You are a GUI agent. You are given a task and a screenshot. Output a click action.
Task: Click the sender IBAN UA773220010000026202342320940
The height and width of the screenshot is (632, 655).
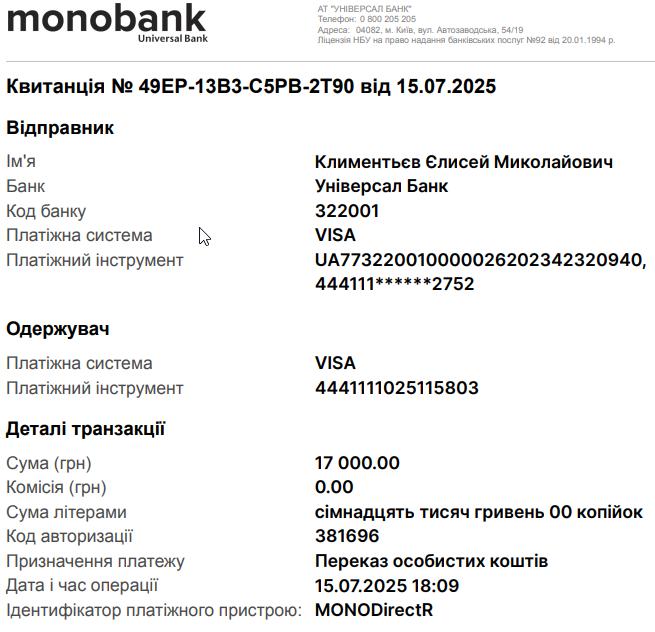tap(480, 260)
